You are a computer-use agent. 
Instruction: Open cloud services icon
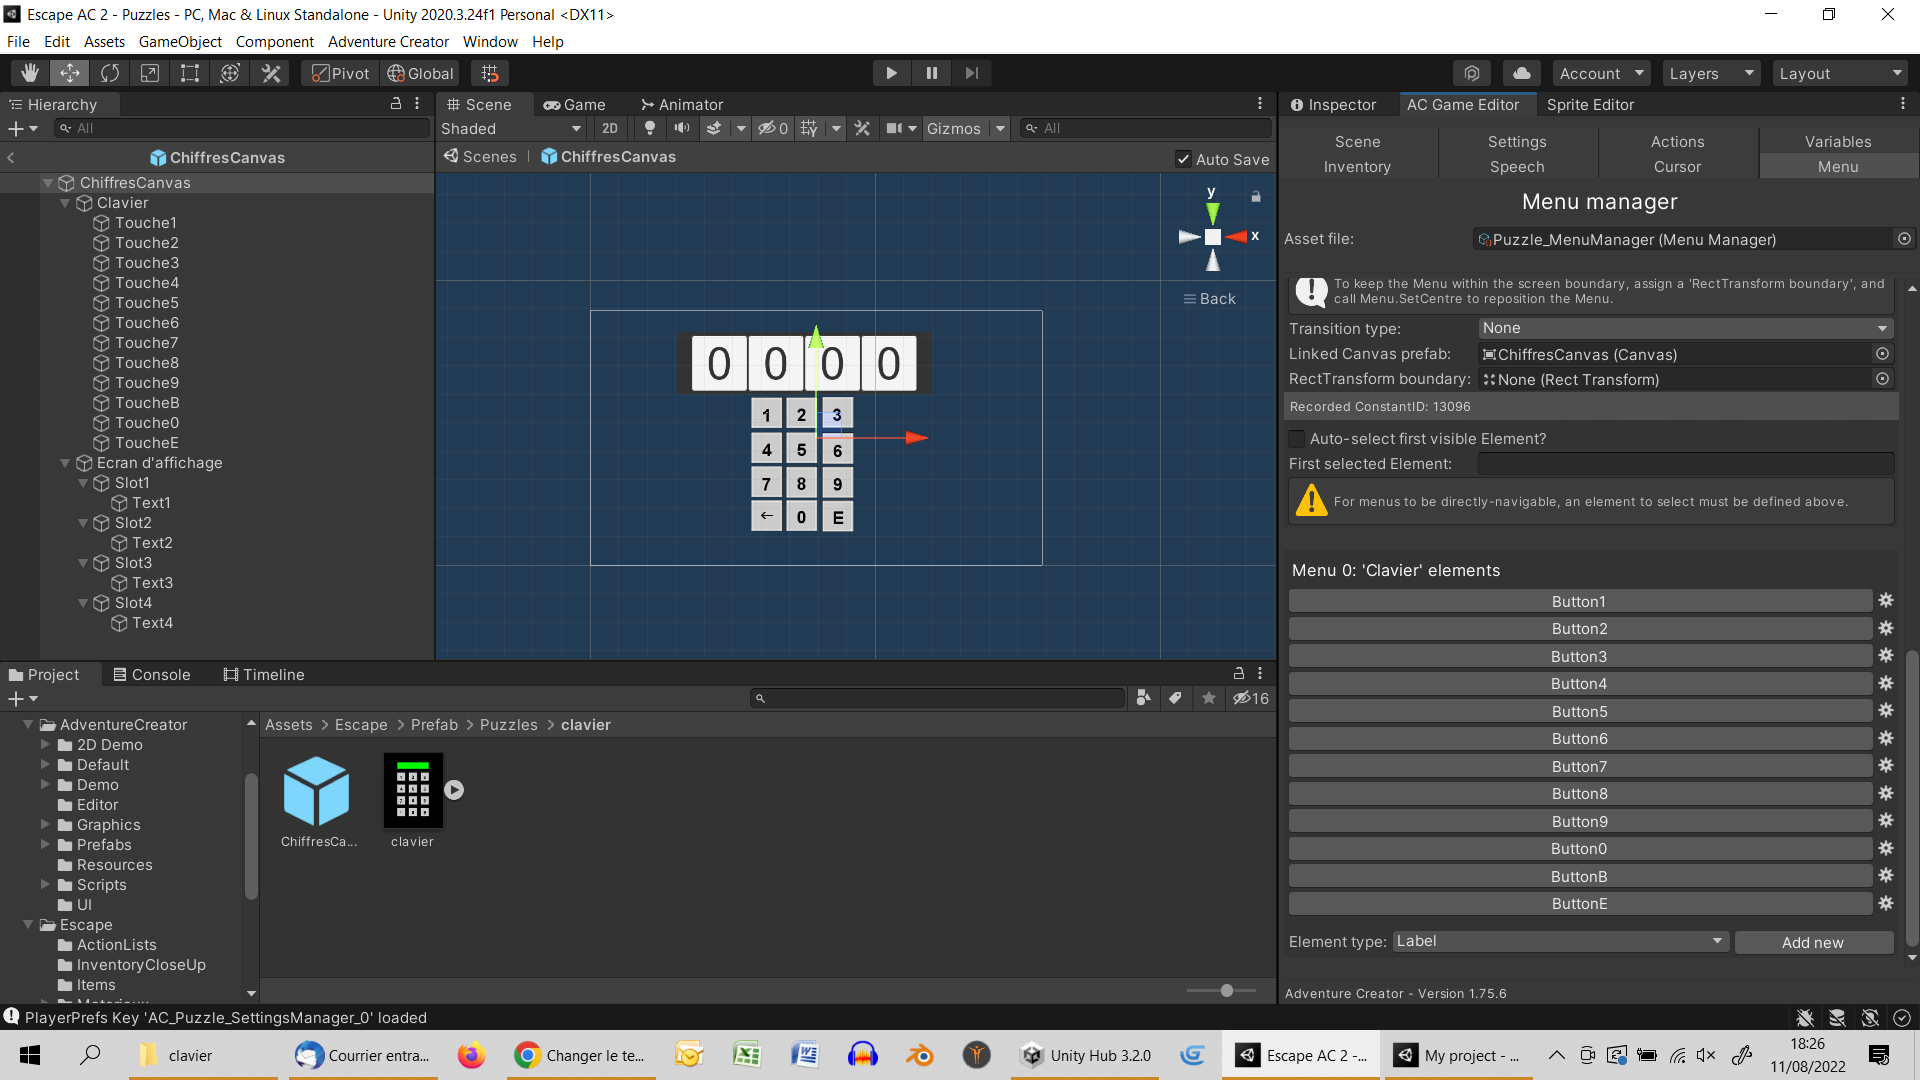coord(1521,73)
